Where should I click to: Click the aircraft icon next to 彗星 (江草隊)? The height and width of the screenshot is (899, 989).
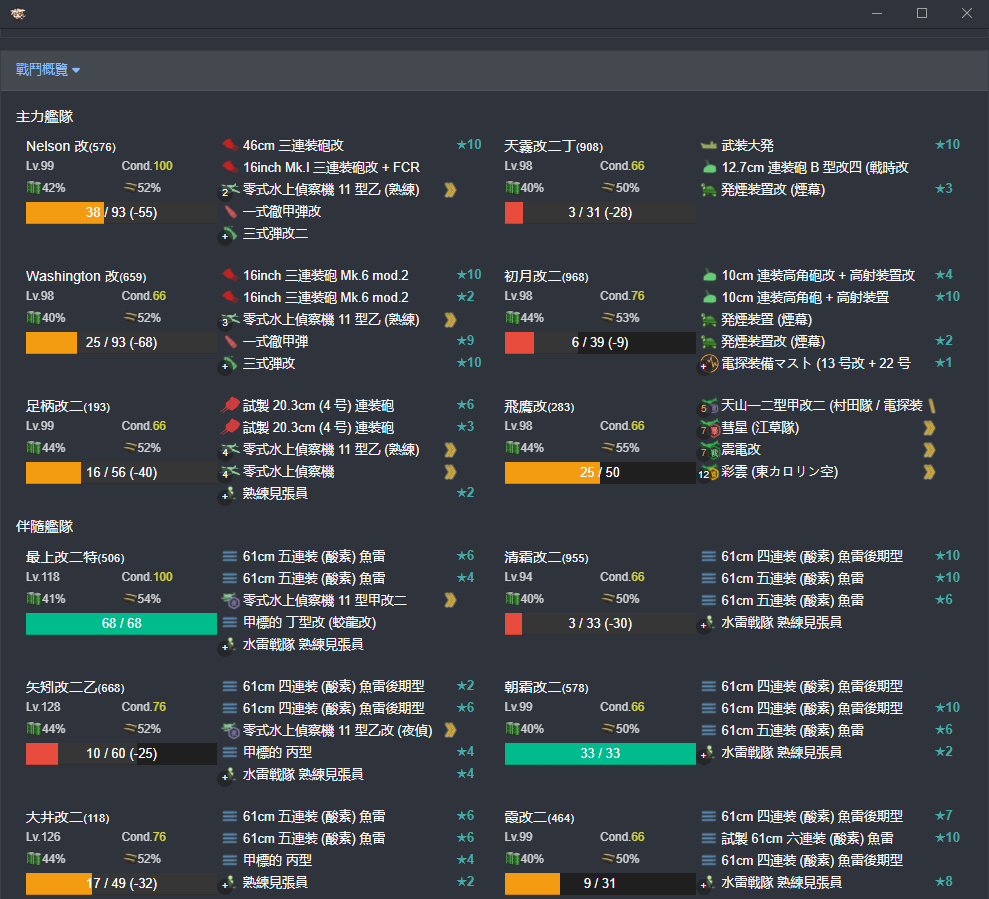pos(710,428)
